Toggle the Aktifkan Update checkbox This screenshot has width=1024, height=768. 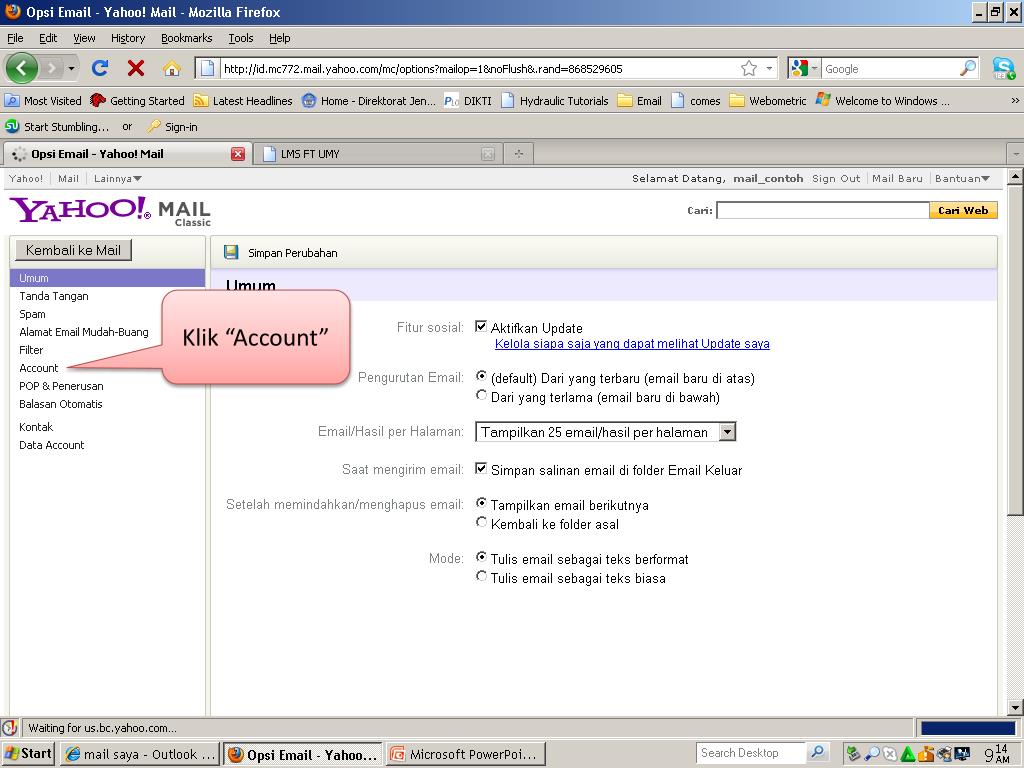(481, 327)
